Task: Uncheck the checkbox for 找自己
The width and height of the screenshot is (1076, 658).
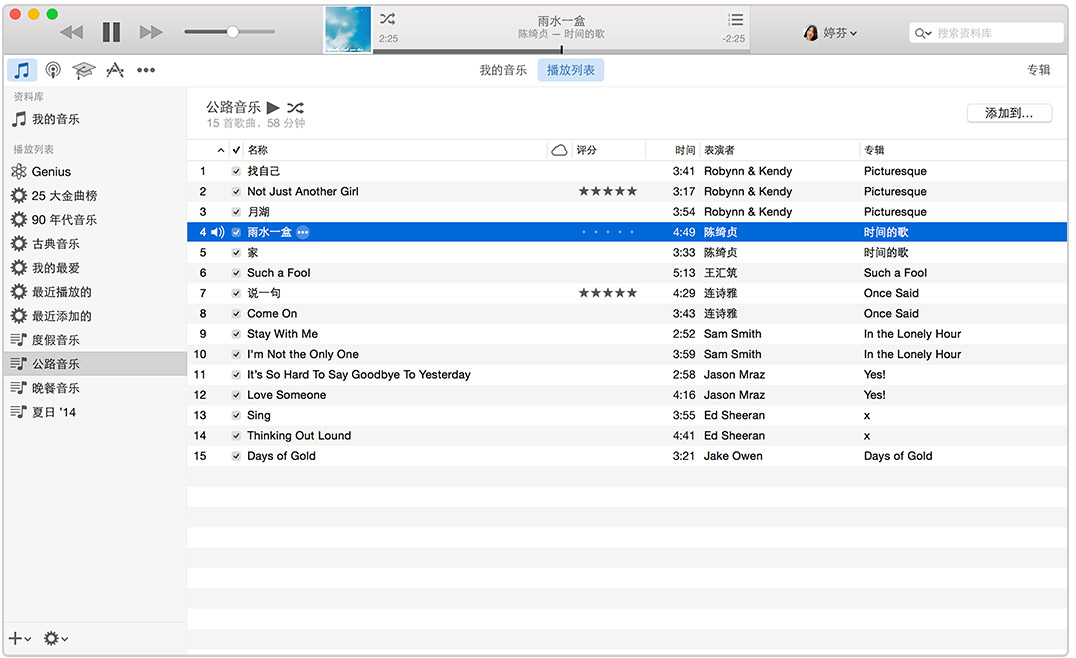Action: point(236,171)
